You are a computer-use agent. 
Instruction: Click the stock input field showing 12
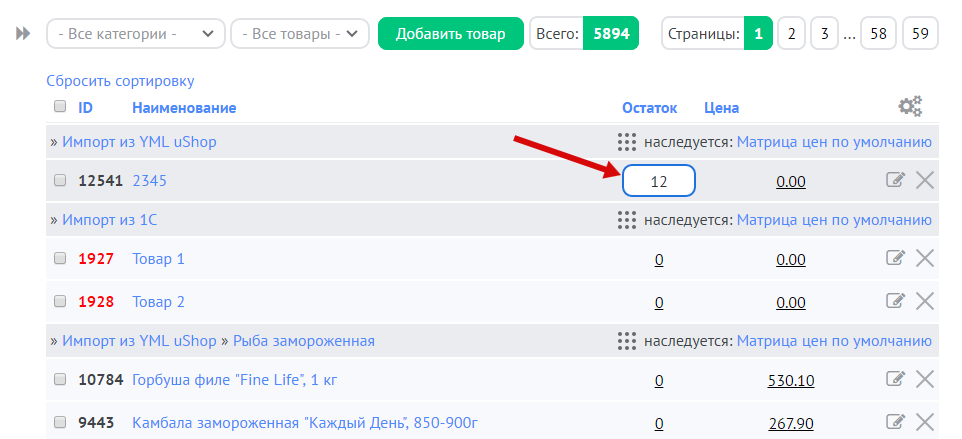pyautogui.click(x=658, y=181)
